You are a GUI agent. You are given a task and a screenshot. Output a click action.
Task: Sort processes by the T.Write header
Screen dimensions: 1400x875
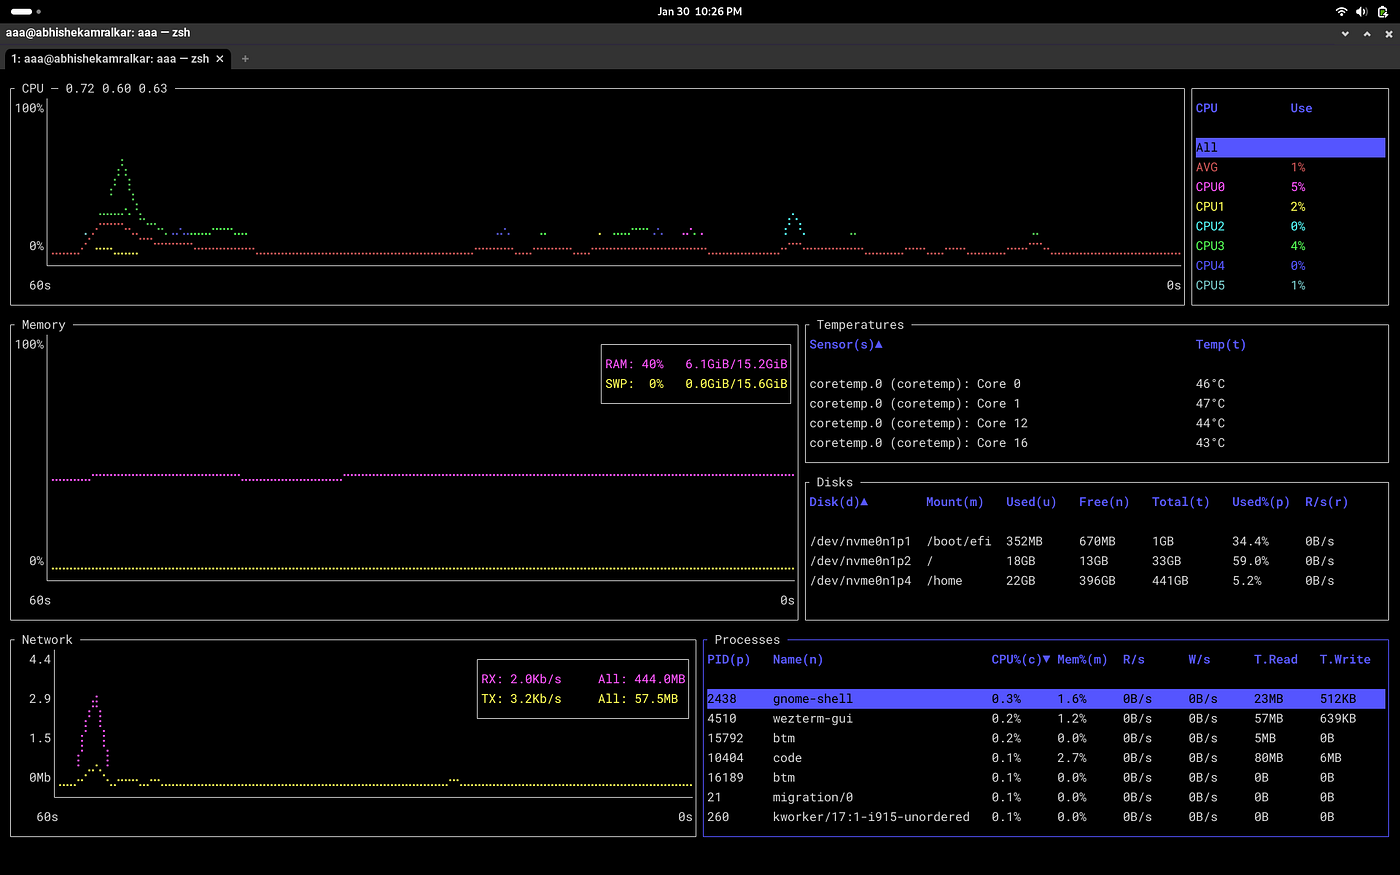(1345, 659)
